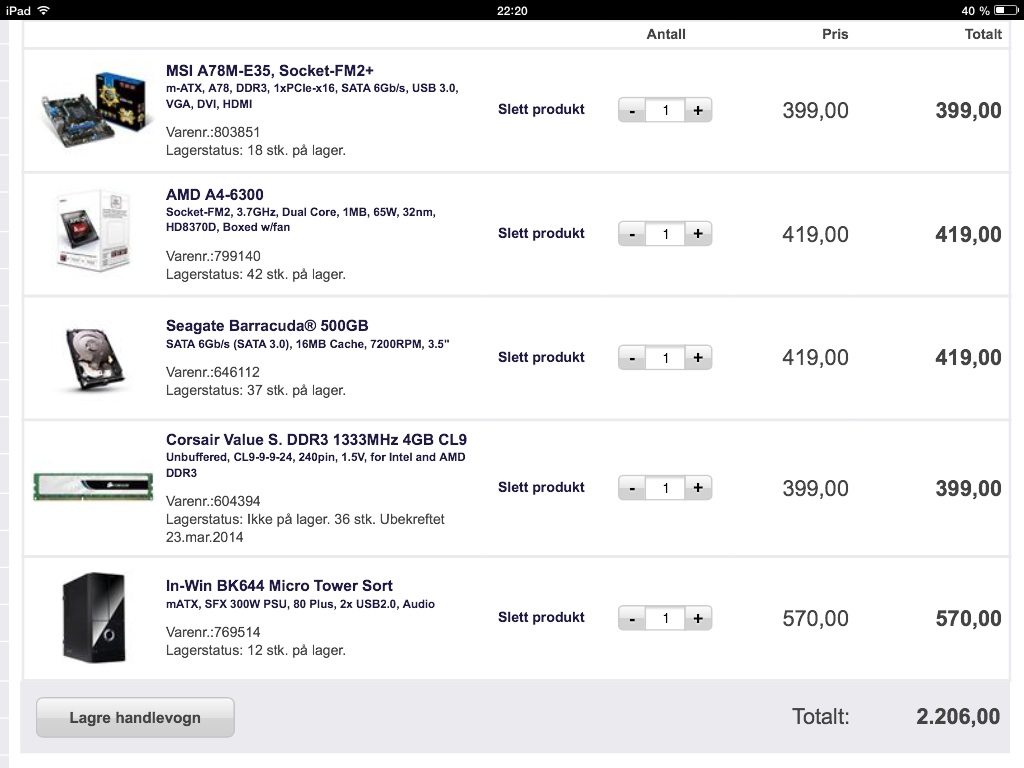Decrease quantity of MSI A78M-E35 motherboard
The width and height of the screenshot is (1024, 768).
(x=632, y=110)
